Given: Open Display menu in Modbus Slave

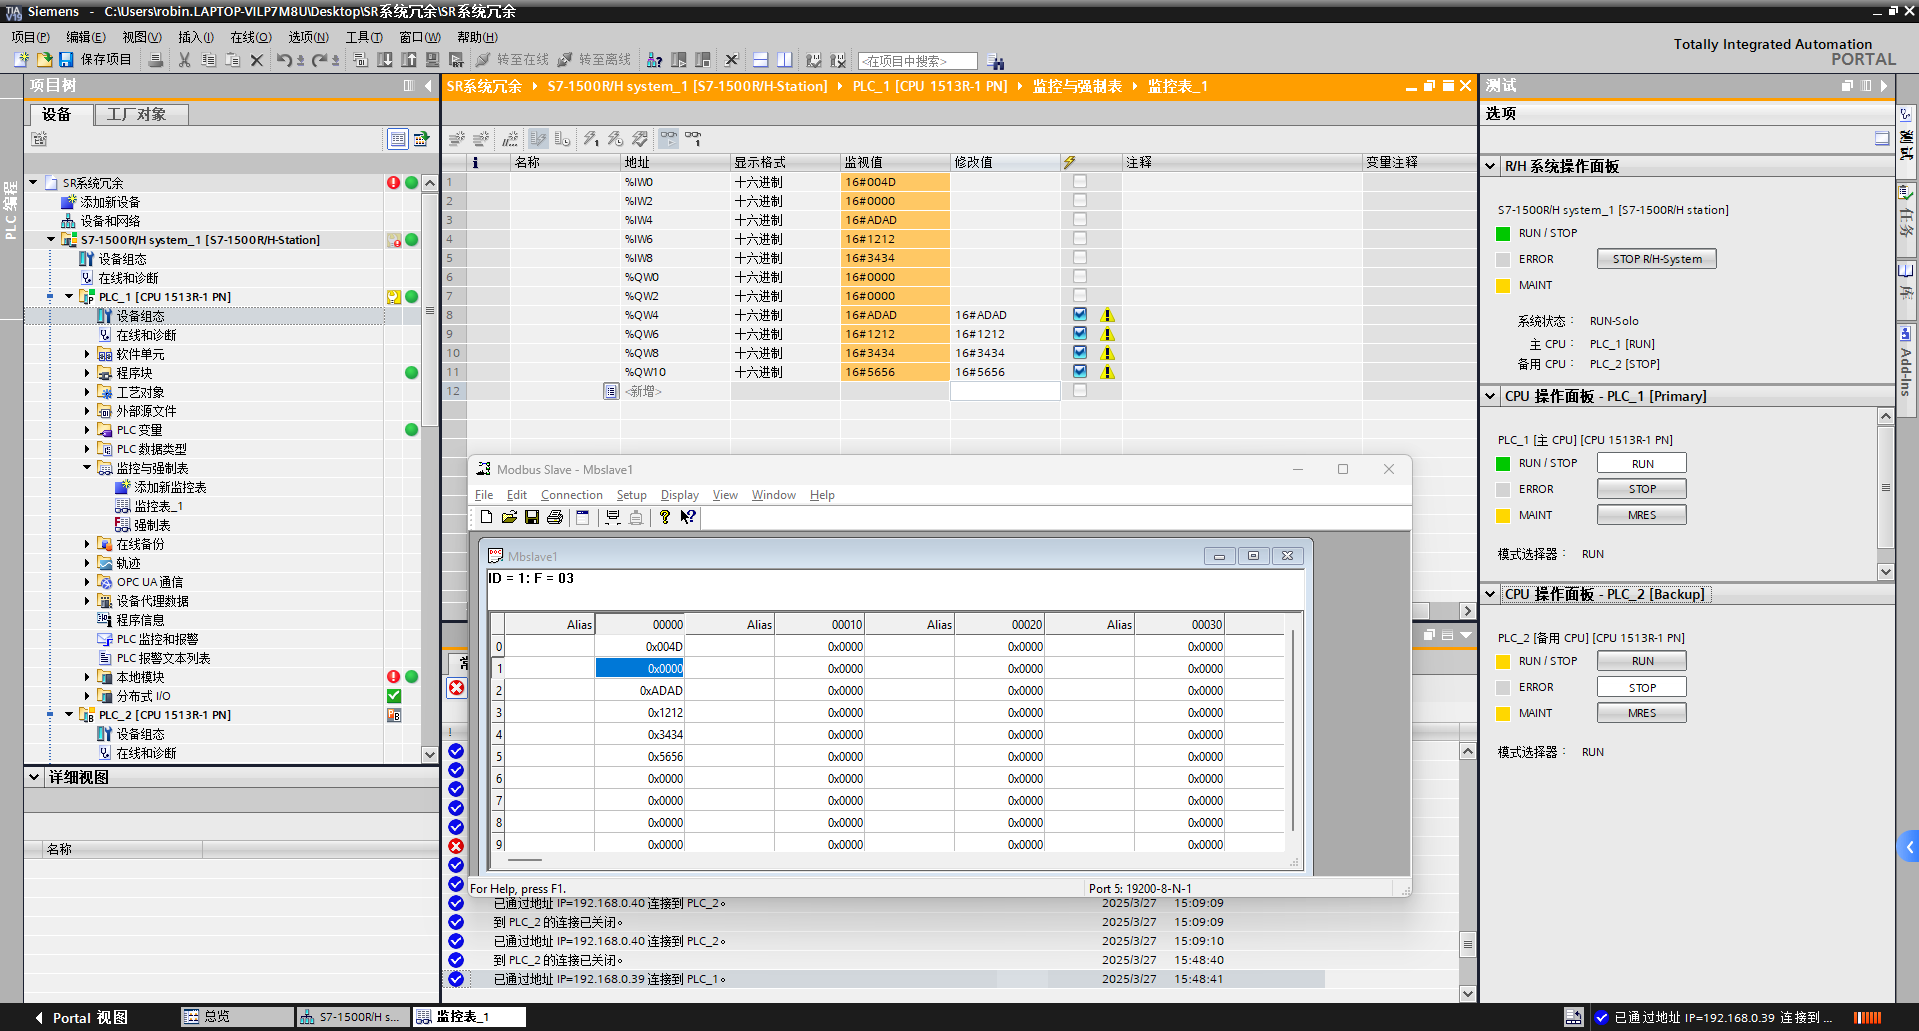Looking at the screenshot, I should pyautogui.click(x=680, y=495).
